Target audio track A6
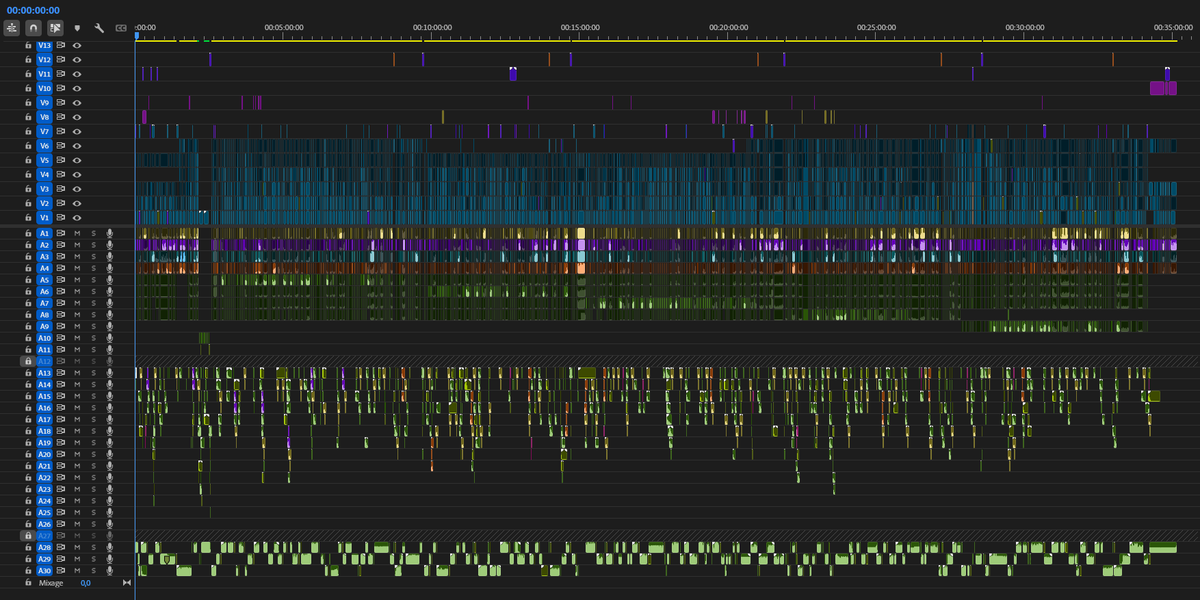1200x600 pixels. (x=44, y=291)
